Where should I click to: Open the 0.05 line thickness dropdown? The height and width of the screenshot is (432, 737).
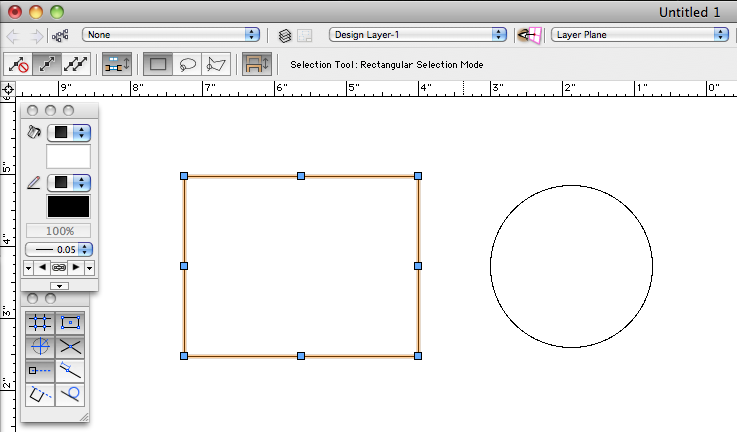(x=85, y=249)
